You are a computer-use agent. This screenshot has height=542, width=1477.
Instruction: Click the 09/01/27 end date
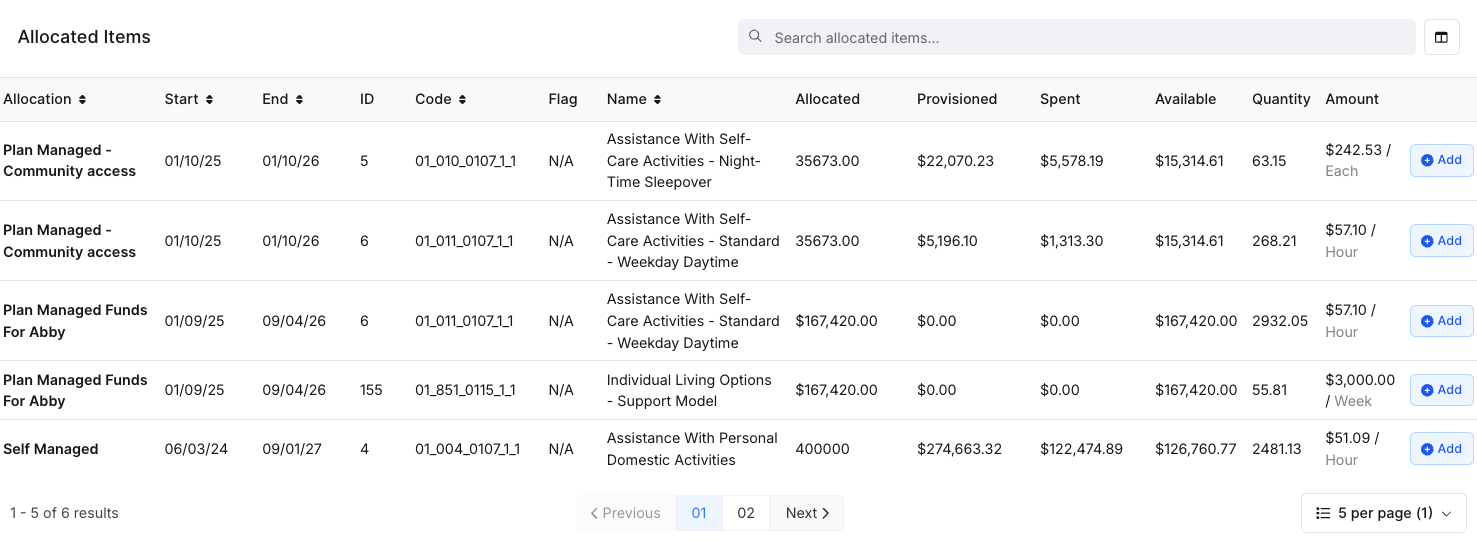point(292,449)
